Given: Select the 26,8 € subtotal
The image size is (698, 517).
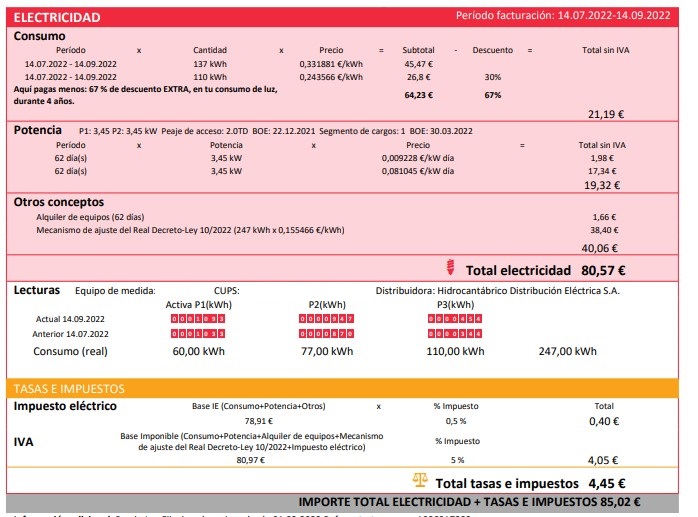Looking at the screenshot, I should point(418,77).
